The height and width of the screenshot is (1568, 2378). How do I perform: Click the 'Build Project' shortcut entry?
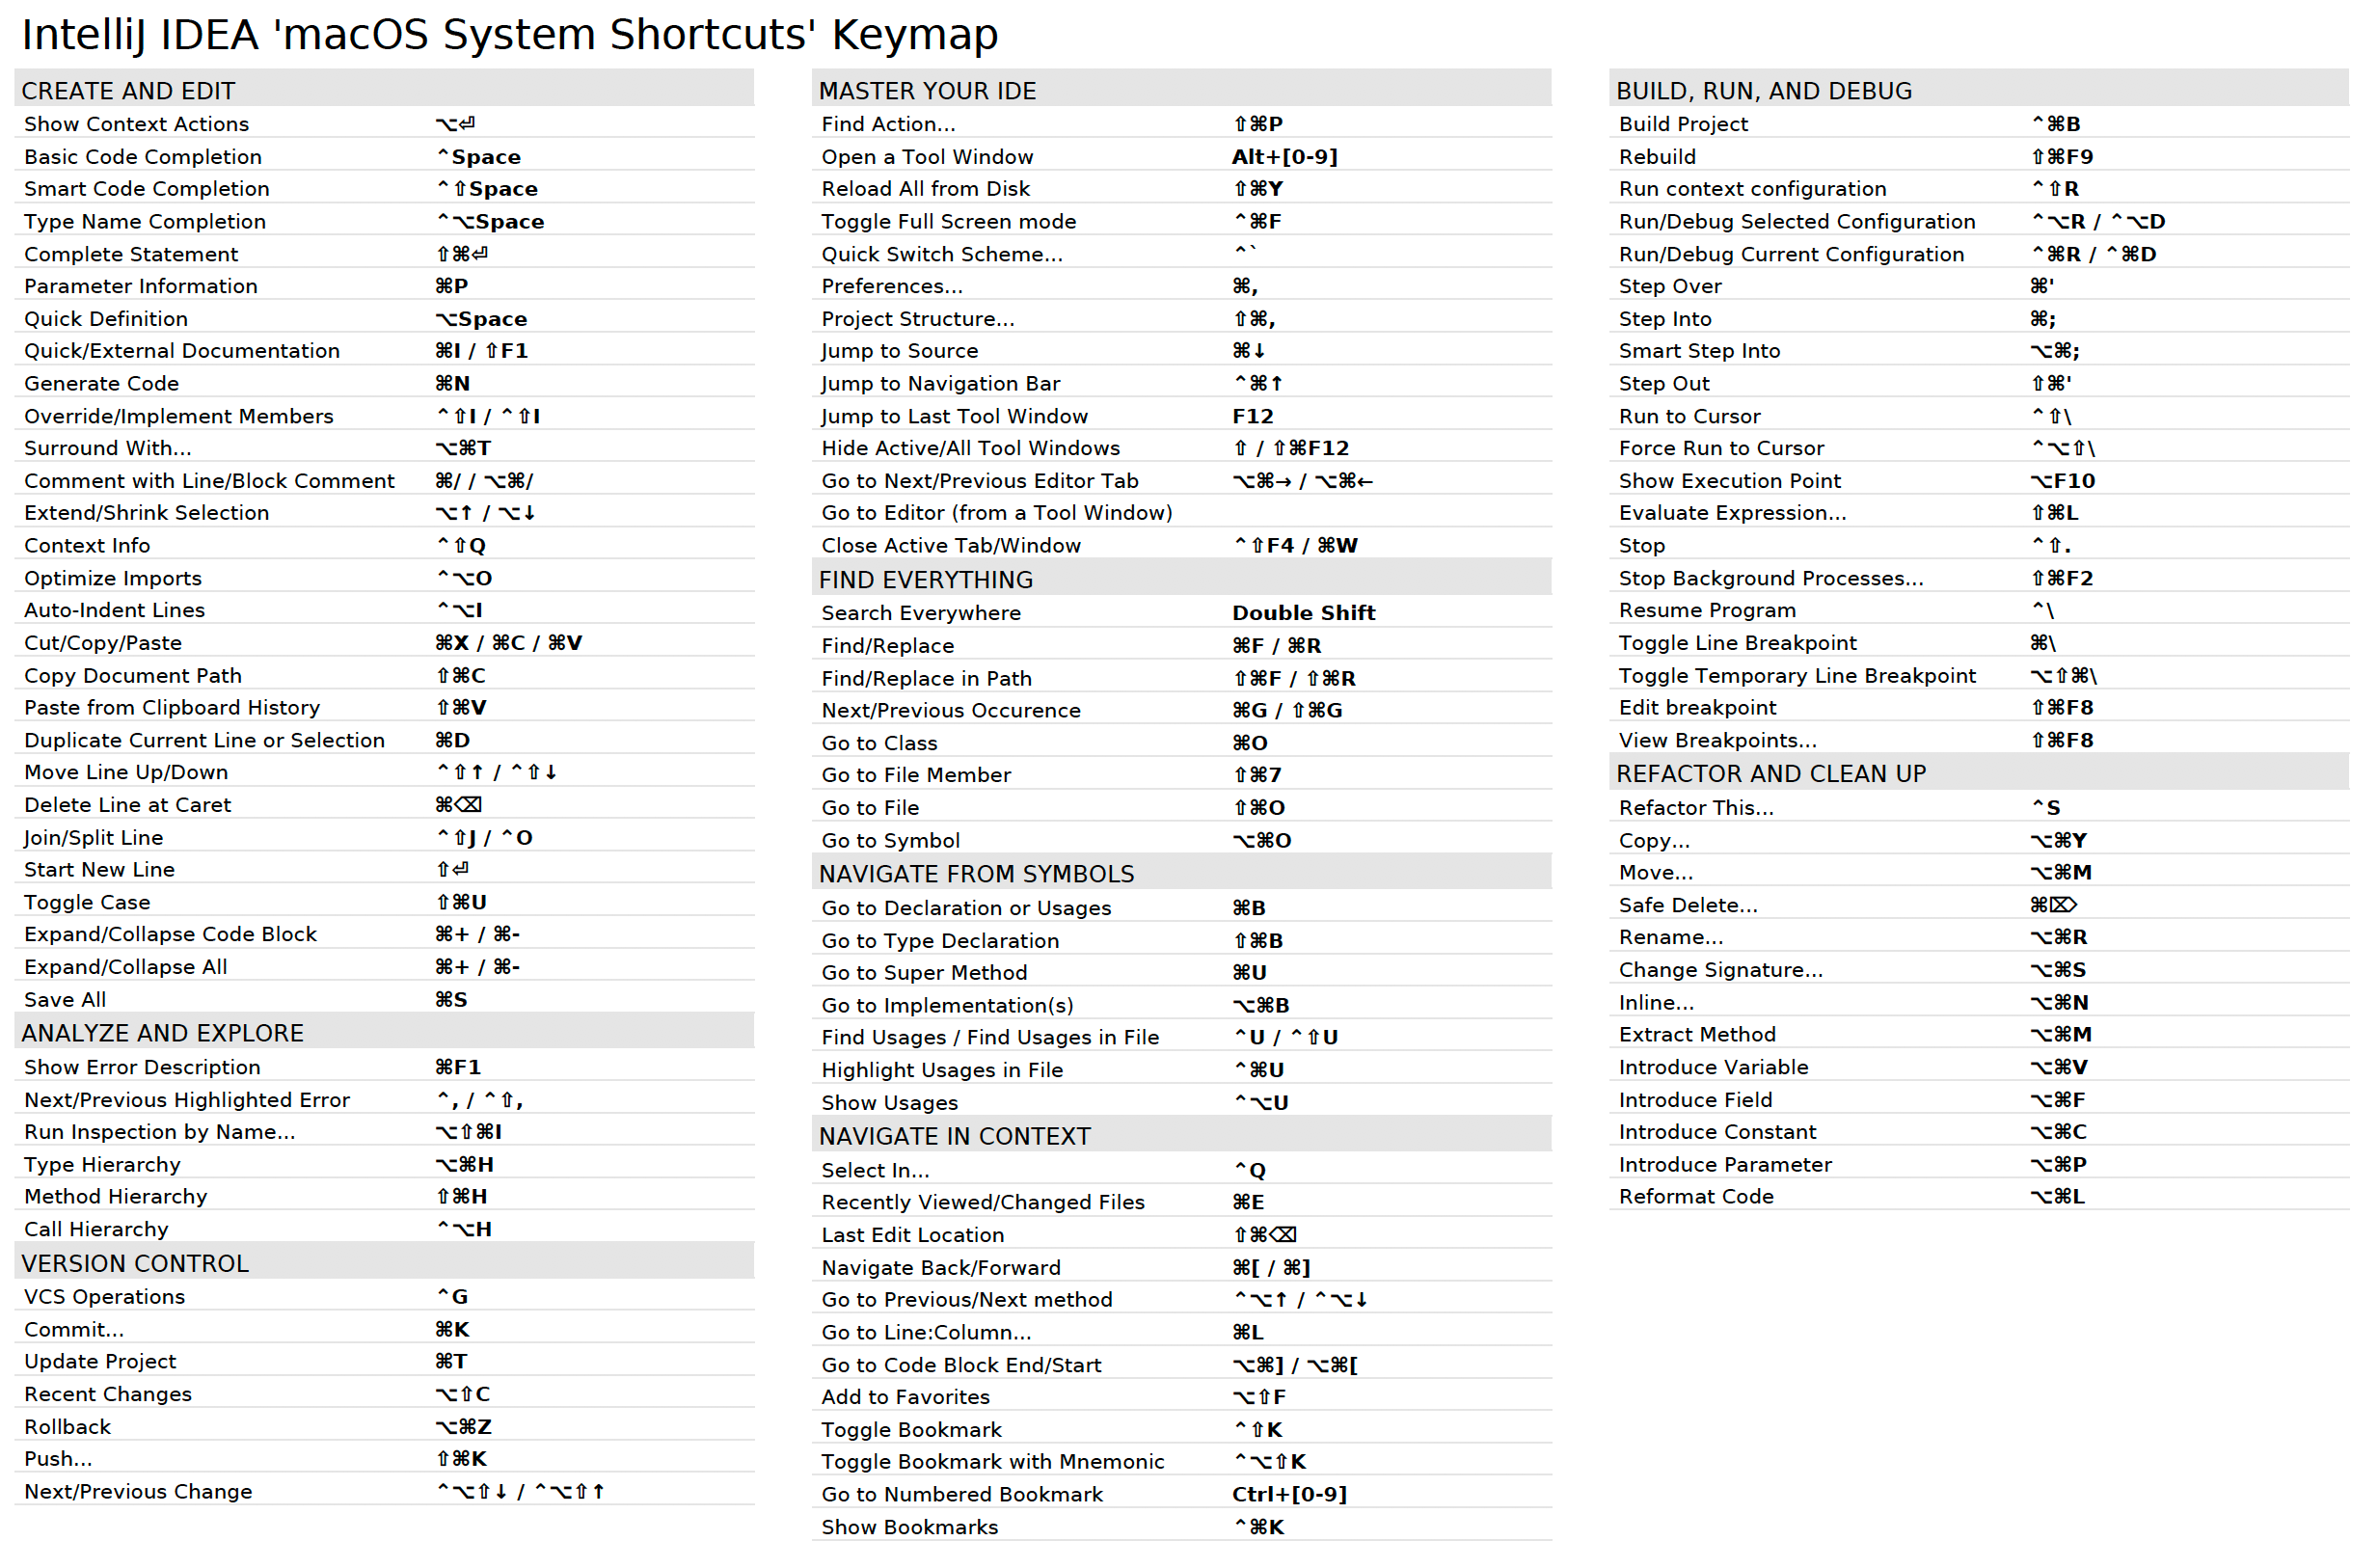point(1683,123)
